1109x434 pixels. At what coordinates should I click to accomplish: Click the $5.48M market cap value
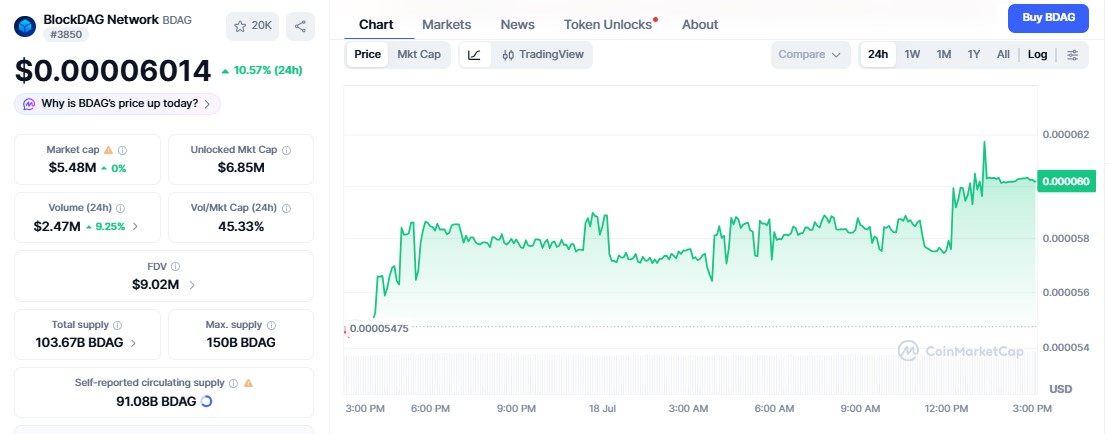[x=71, y=168]
